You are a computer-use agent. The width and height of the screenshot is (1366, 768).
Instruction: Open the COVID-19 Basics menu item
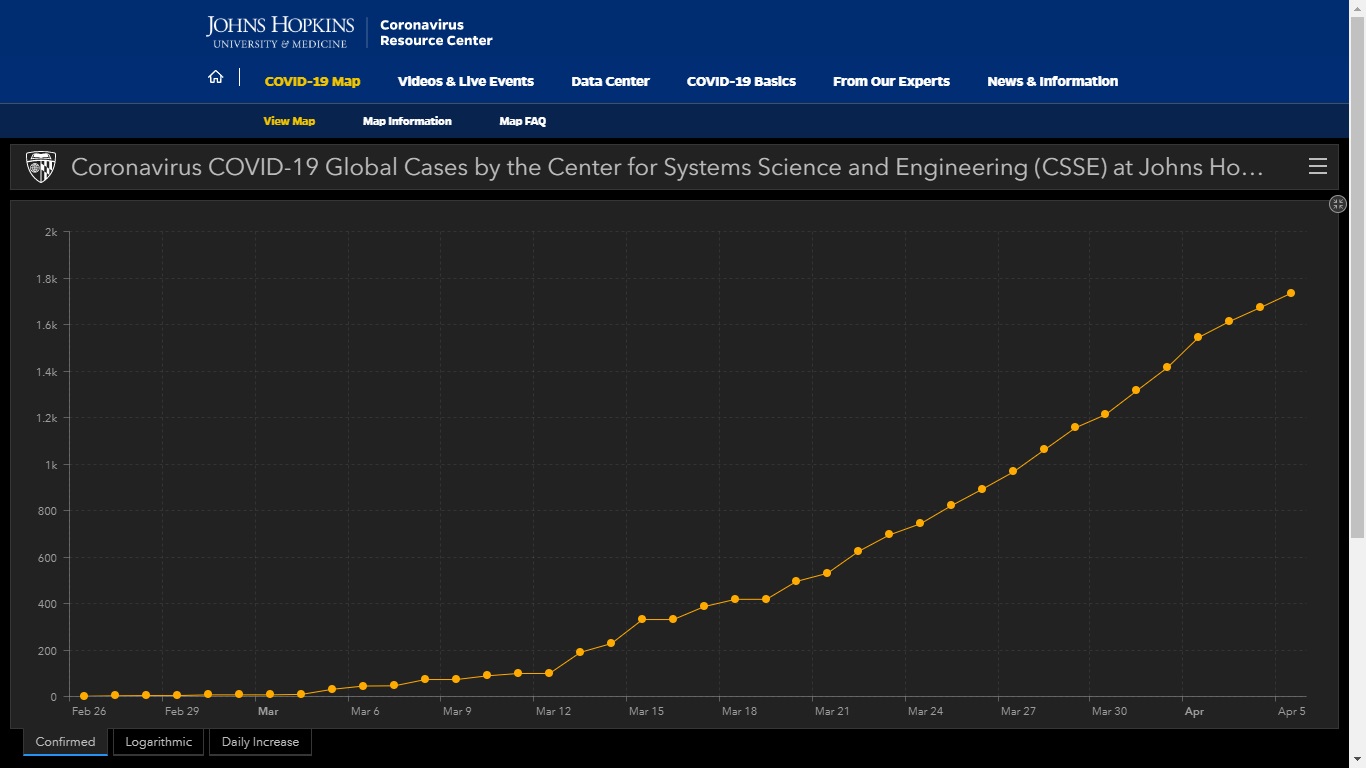(x=741, y=82)
